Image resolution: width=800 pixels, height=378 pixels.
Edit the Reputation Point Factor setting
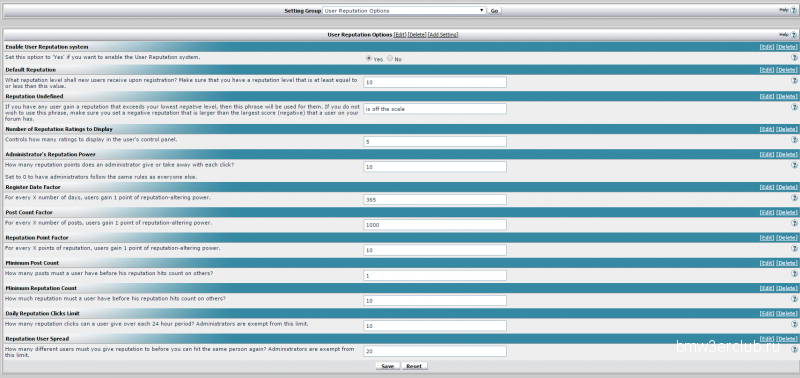tap(767, 238)
